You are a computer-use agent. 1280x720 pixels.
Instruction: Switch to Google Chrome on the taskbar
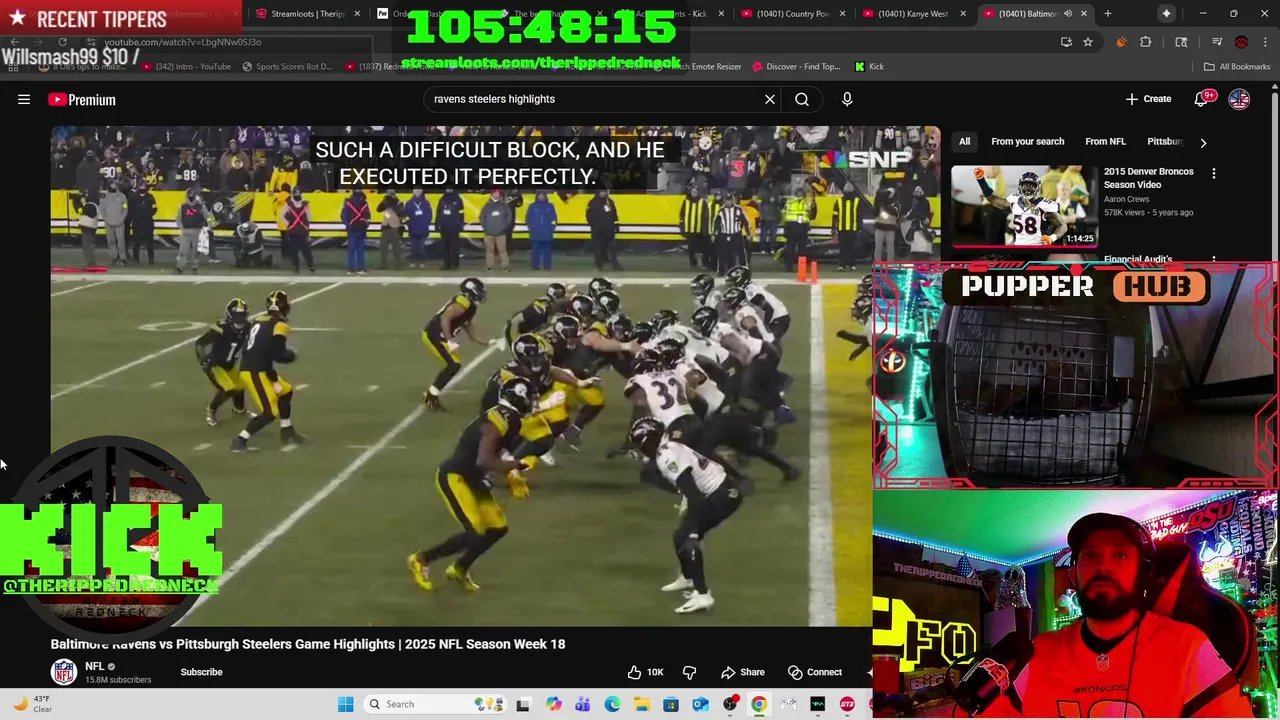coord(759,704)
